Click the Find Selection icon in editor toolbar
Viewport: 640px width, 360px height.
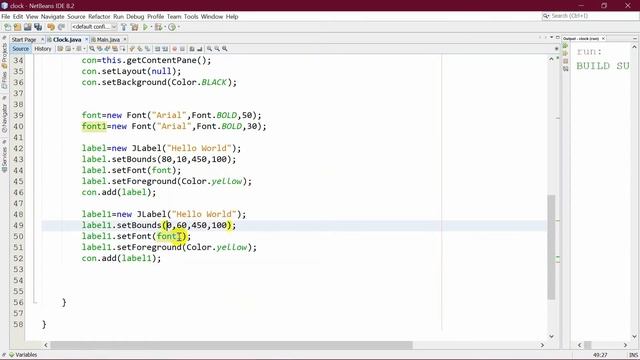(x=92, y=49)
